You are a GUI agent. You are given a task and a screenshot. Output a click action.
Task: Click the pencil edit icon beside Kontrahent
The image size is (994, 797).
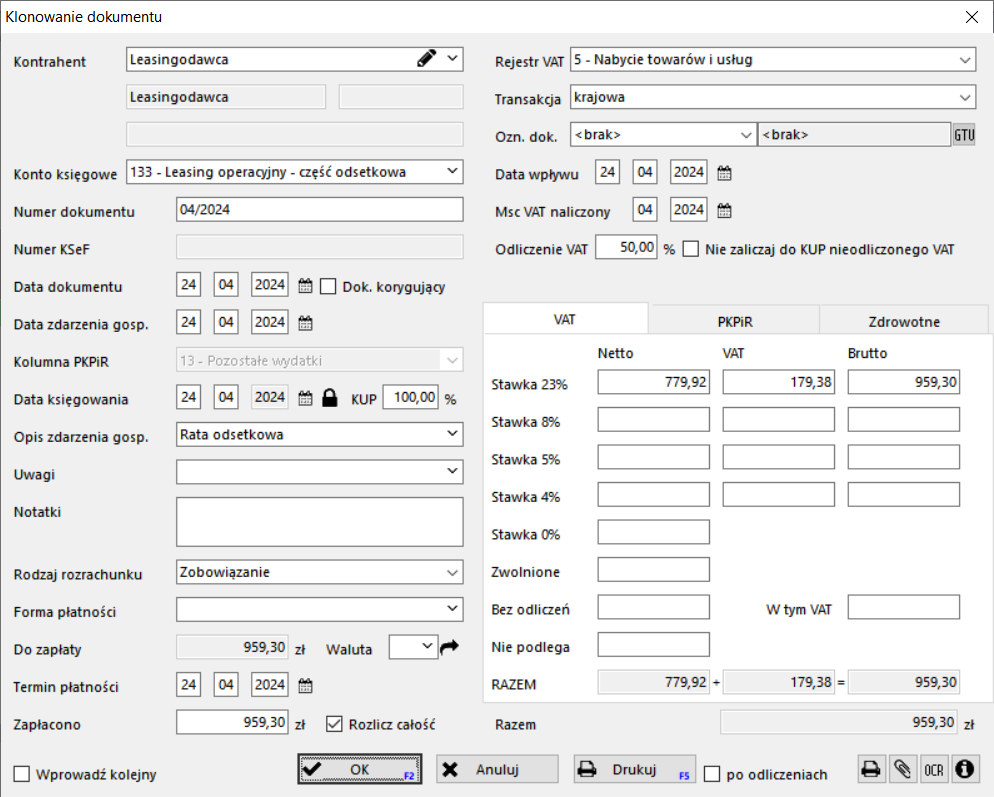pos(427,59)
